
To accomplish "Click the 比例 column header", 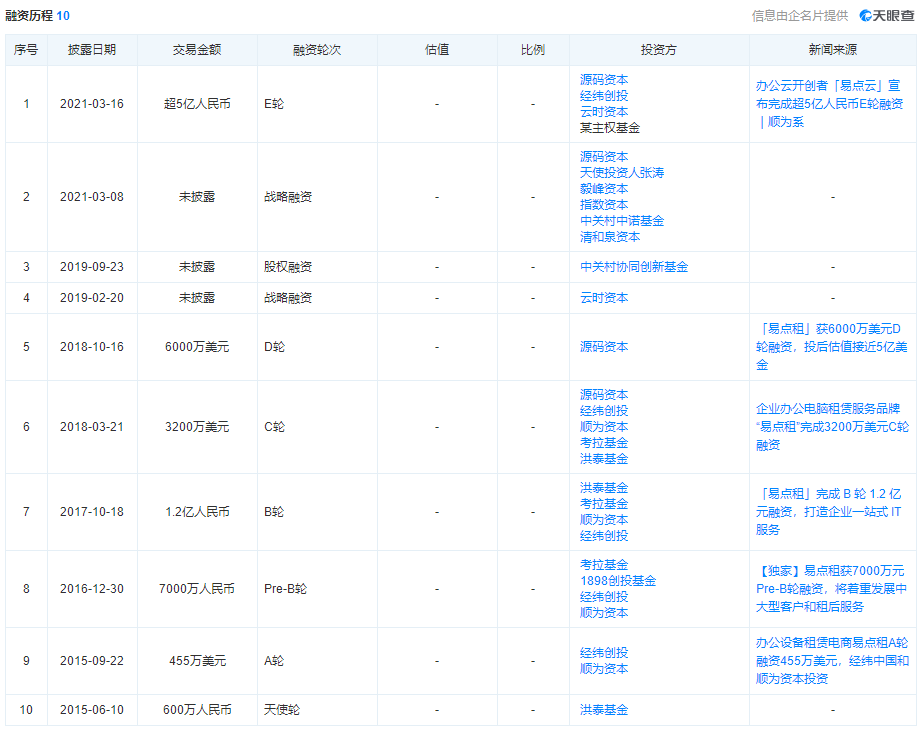I will (533, 50).
